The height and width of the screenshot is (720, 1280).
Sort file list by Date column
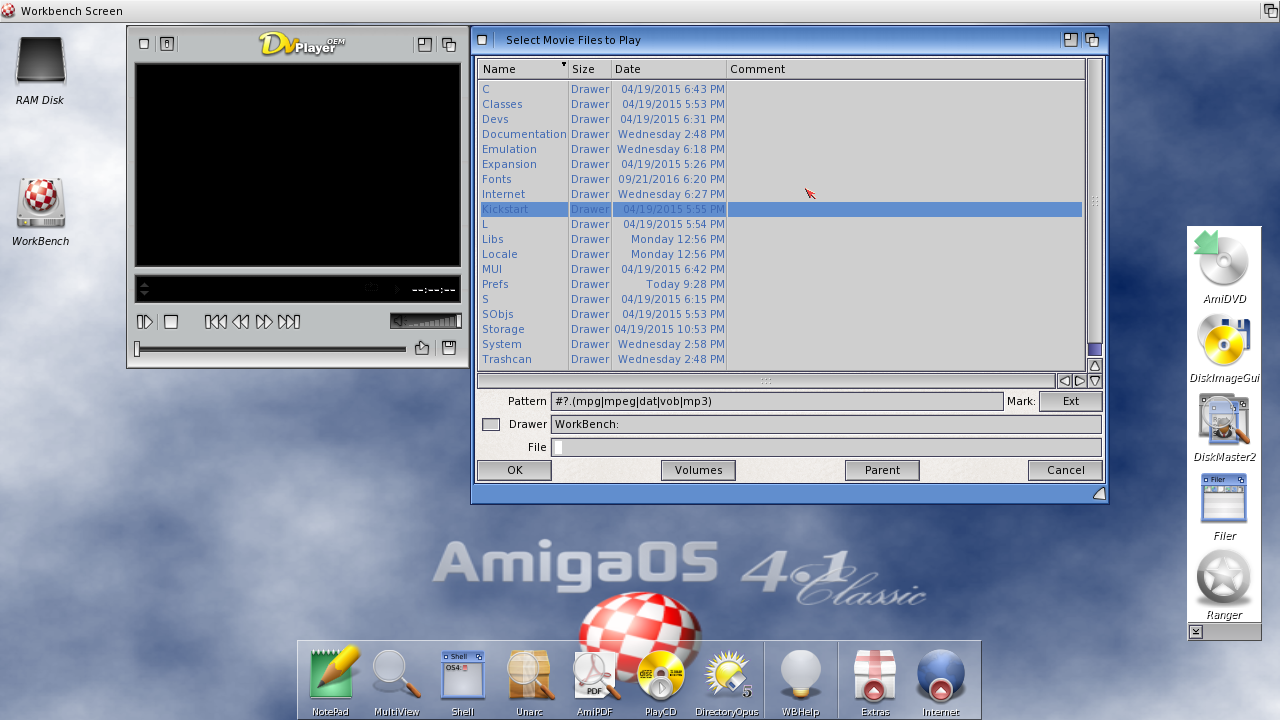click(x=669, y=69)
